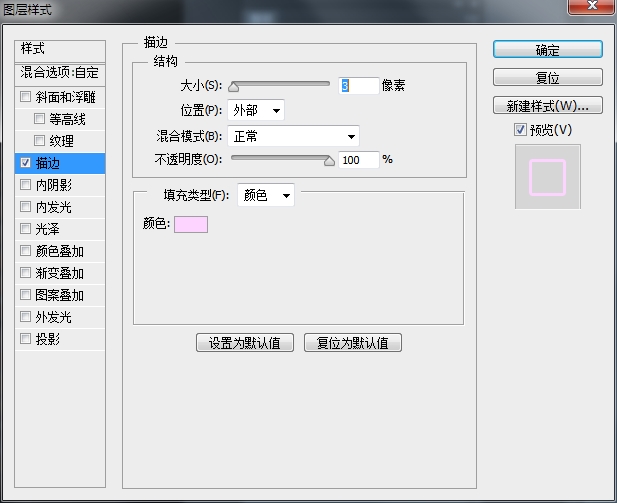This screenshot has height=503, width=617.
Task: Click the 设置为默认值 button
Action: click(x=245, y=342)
